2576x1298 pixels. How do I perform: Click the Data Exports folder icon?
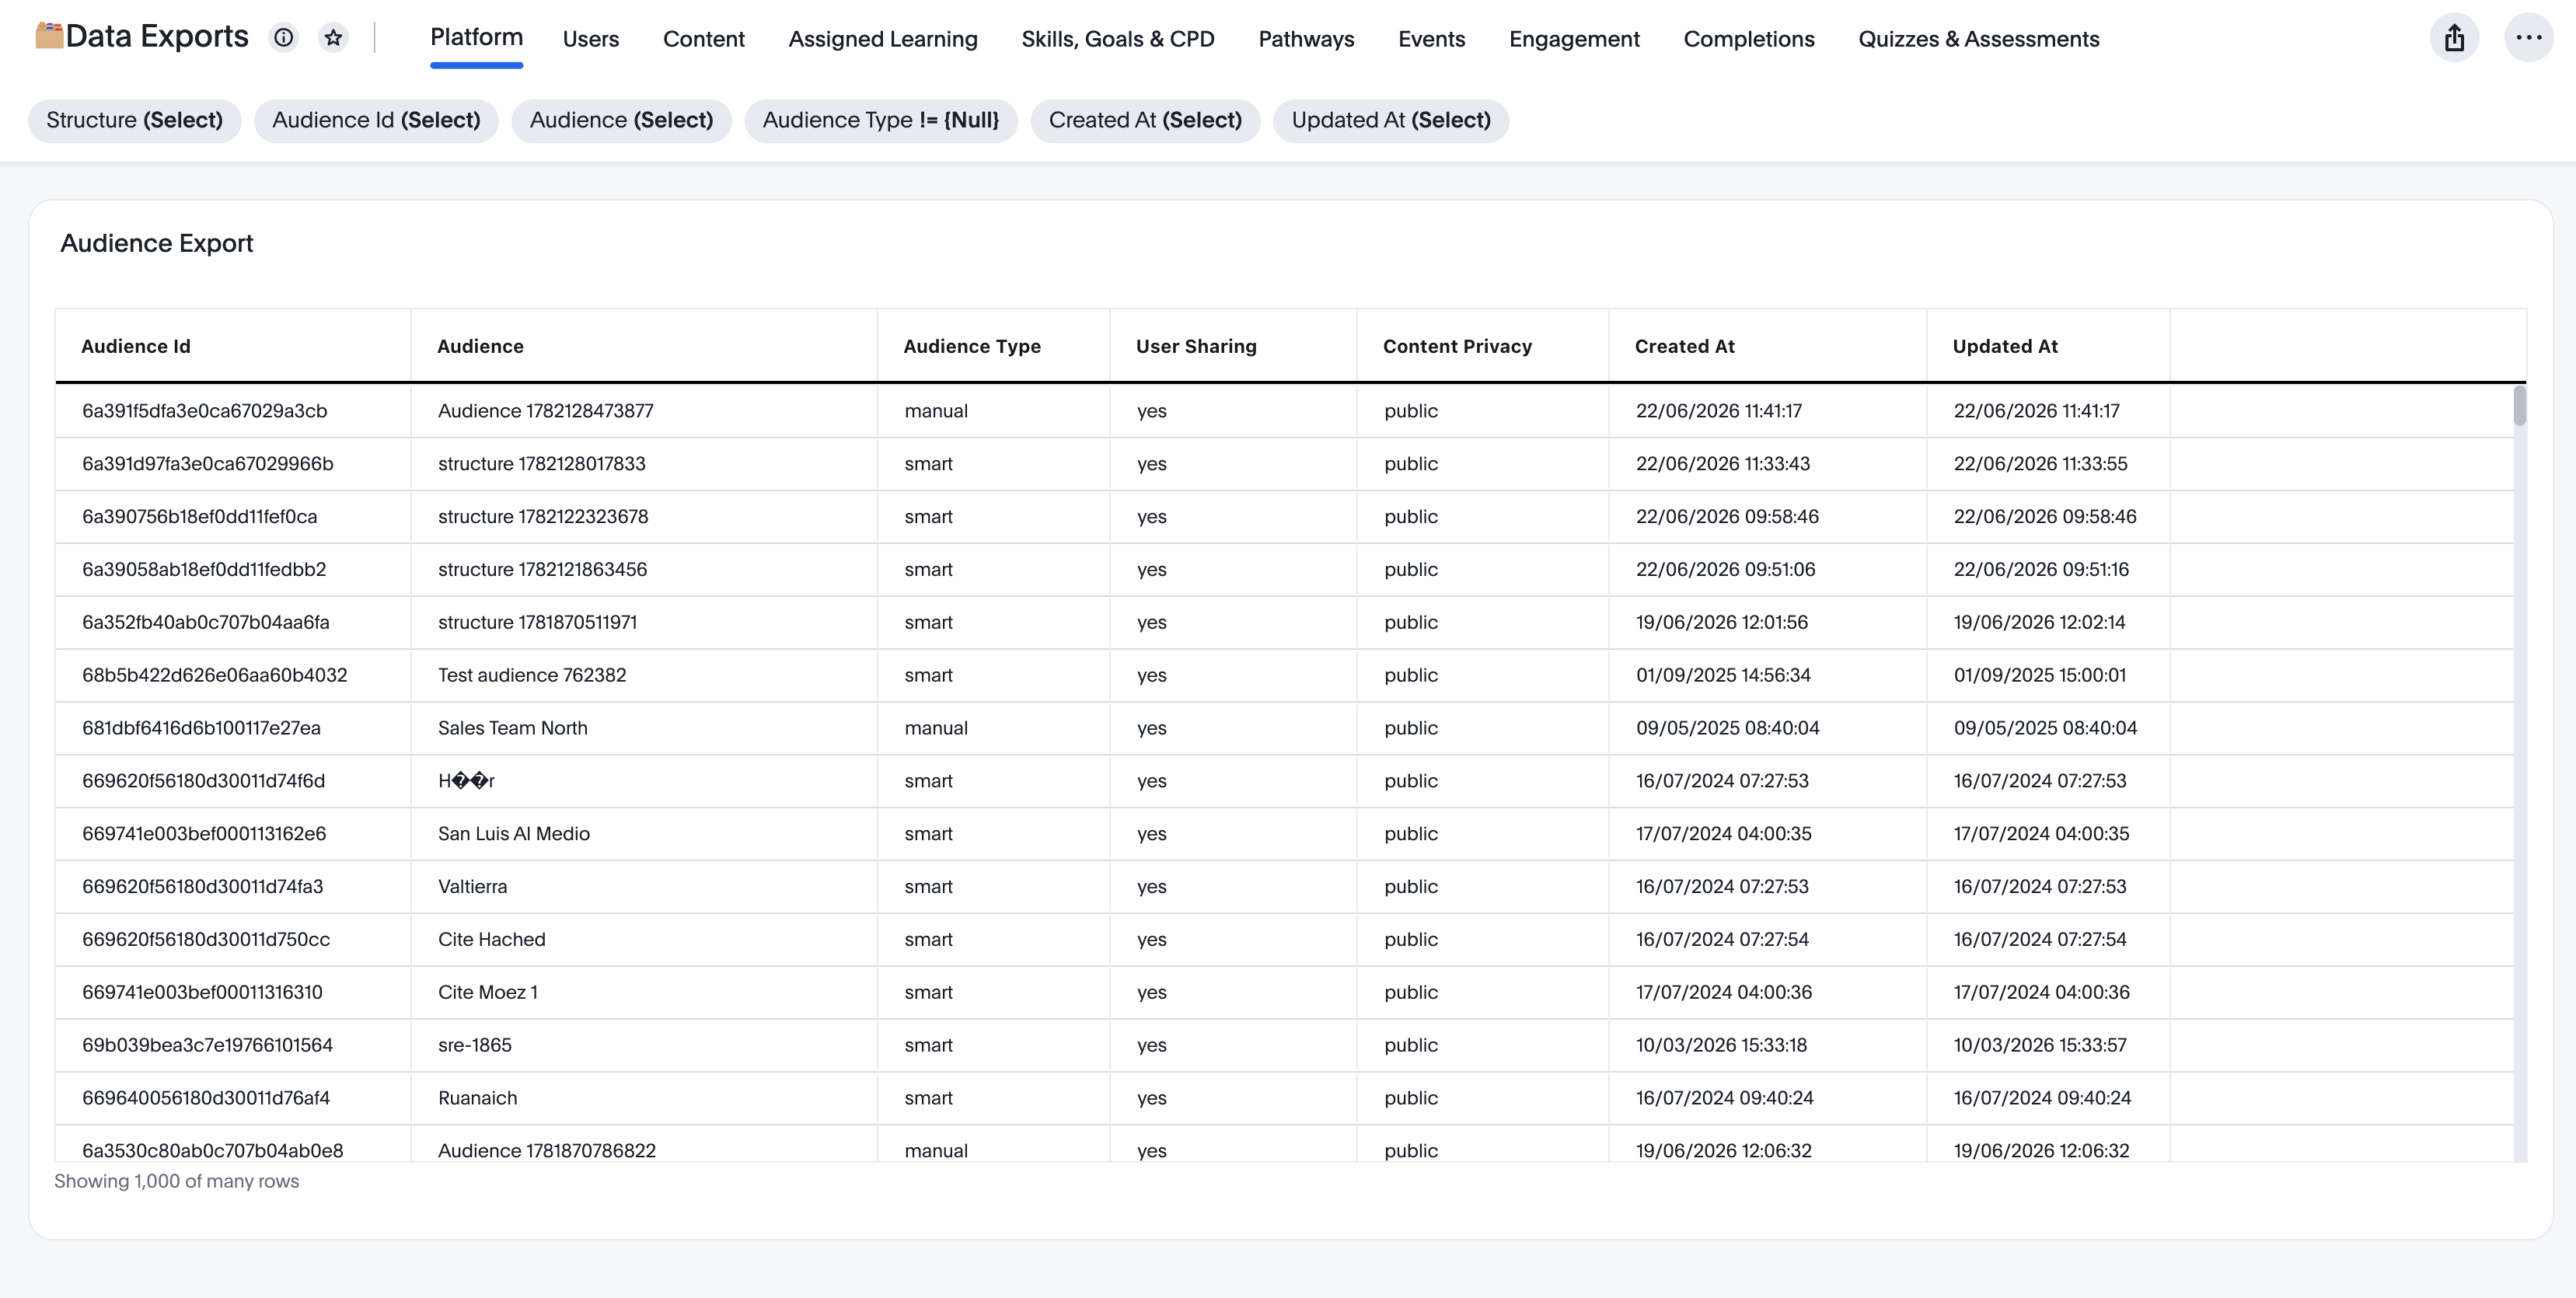(x=49, y=36)
